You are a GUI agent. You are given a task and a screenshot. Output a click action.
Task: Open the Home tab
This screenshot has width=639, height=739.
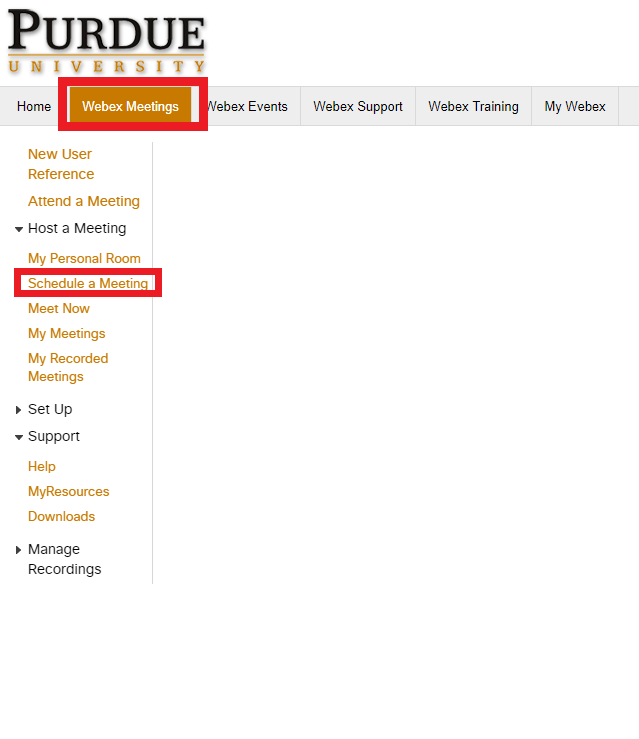(34, 107)
